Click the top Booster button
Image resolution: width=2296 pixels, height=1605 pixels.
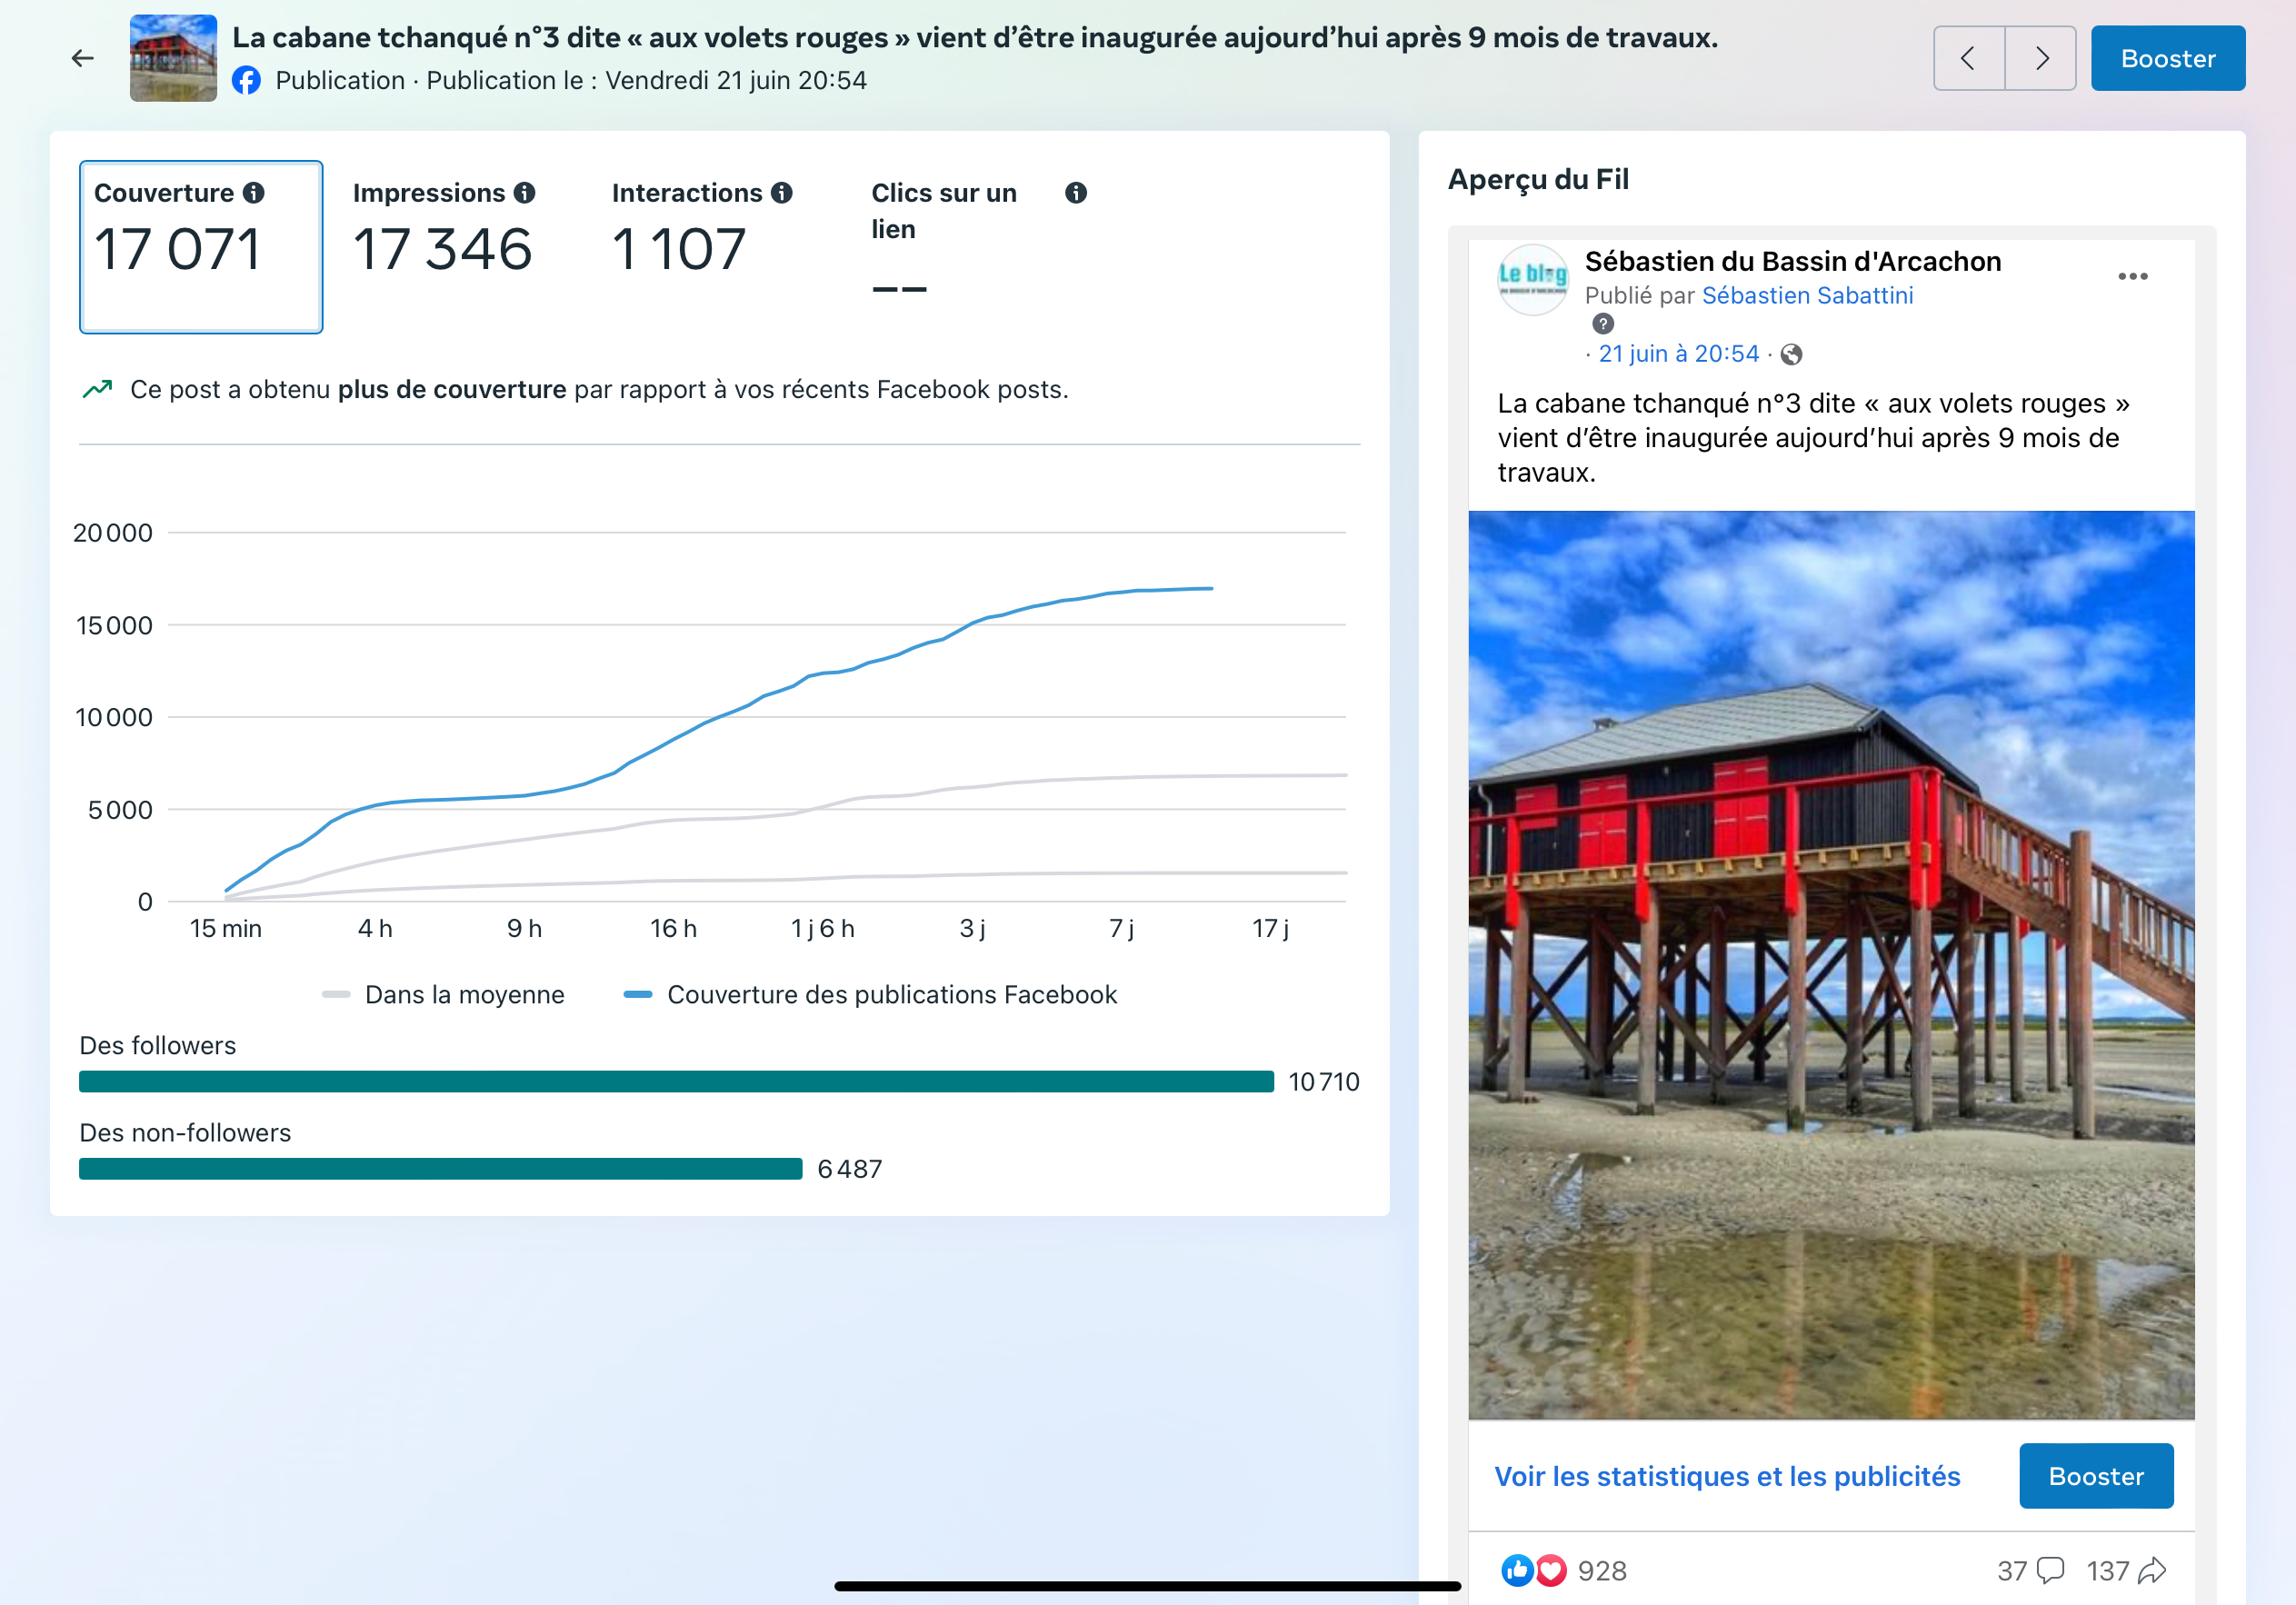click(x=2168, y=59)
